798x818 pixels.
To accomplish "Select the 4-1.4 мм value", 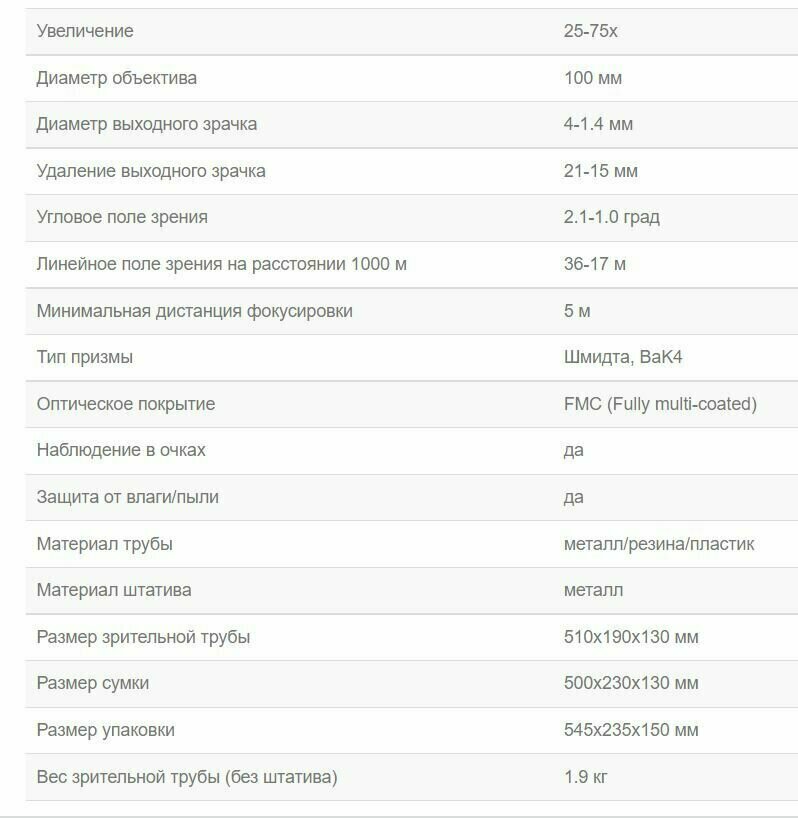I will point(598,124).
